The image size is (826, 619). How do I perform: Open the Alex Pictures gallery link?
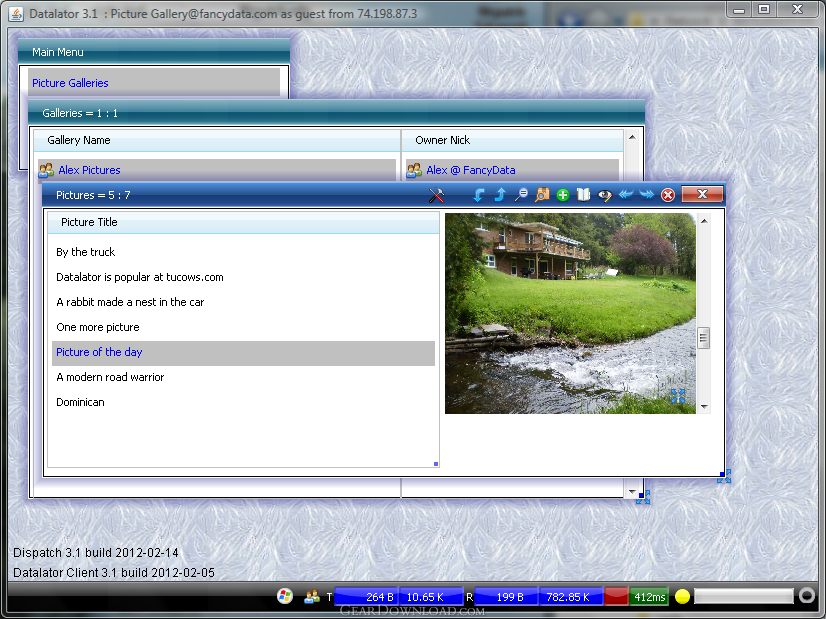click(x=89, y=170)
